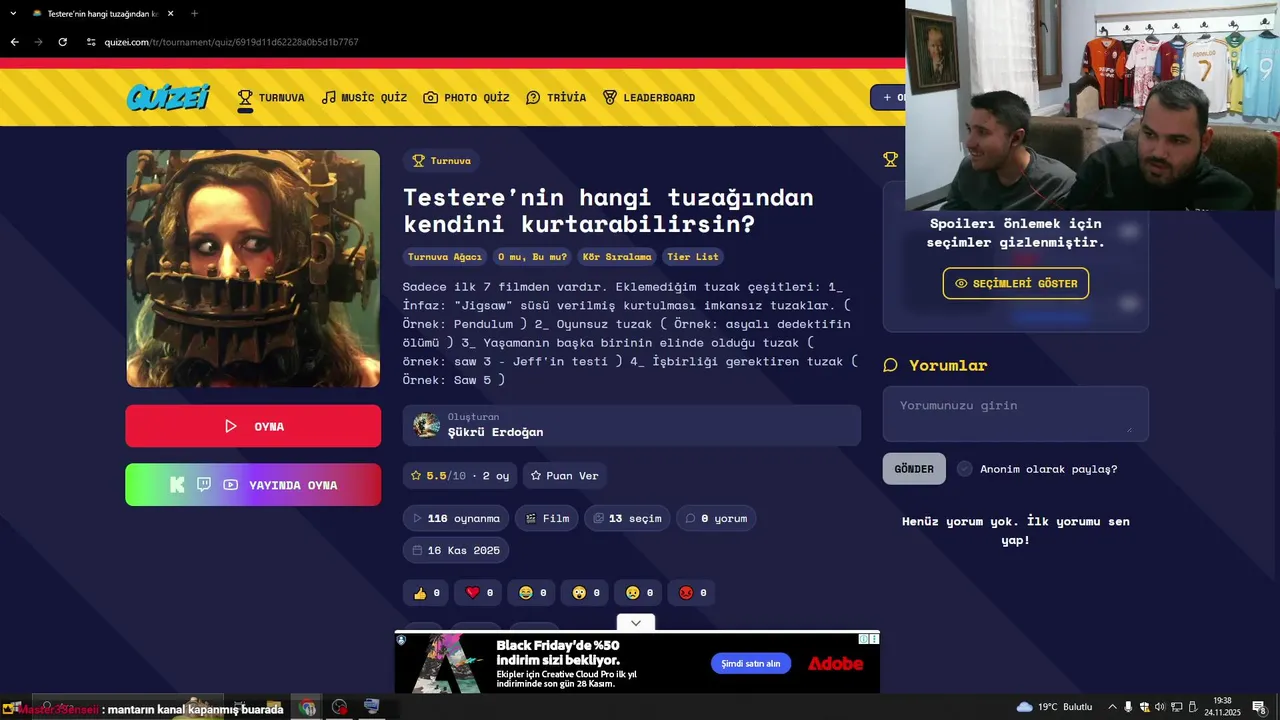Click the Henüz yorum yok message
This screenshot has height=720, width=1280.
click(1016, 531)
